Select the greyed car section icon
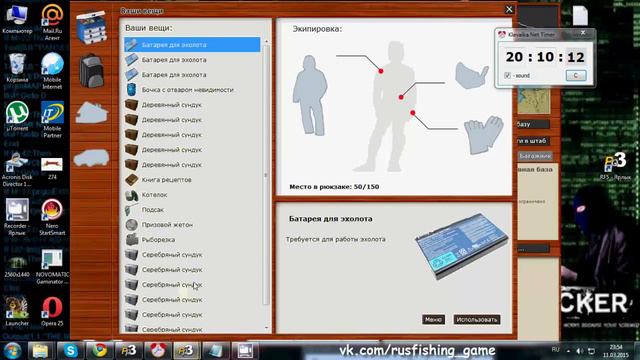Image resolution: width=640 pixels, height=360 pixels. pos(91,158)
